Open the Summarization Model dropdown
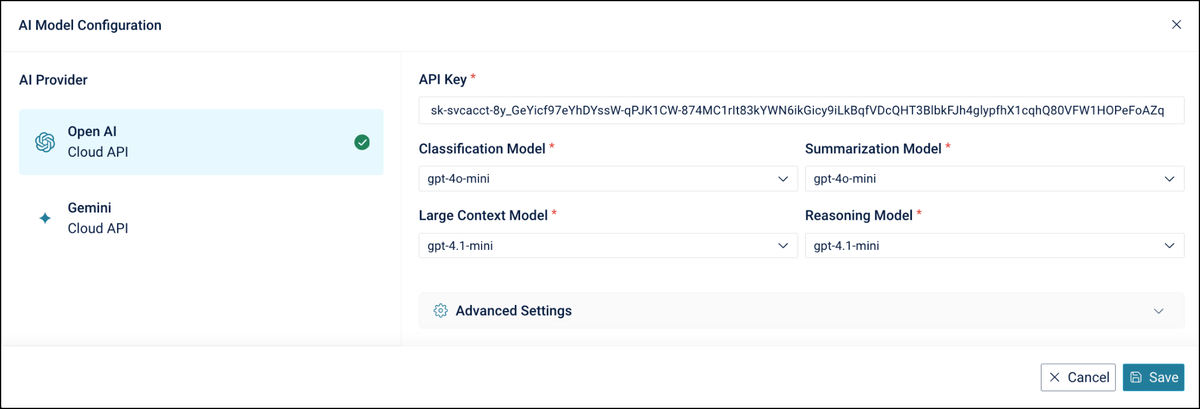 [x=994, y=179]
